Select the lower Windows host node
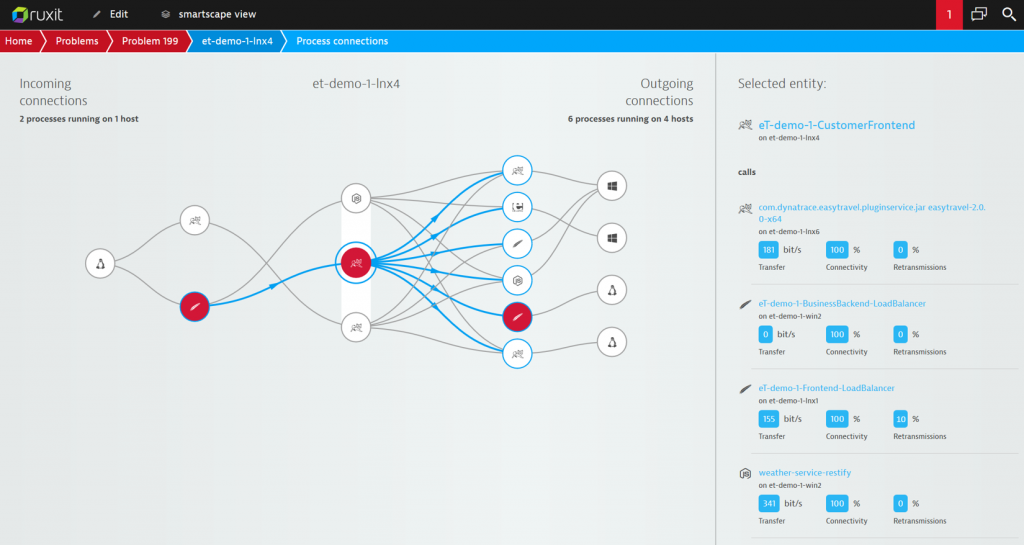Viewport: 1024px width, 545px height. pyautogui.click(x=612, y=238)
